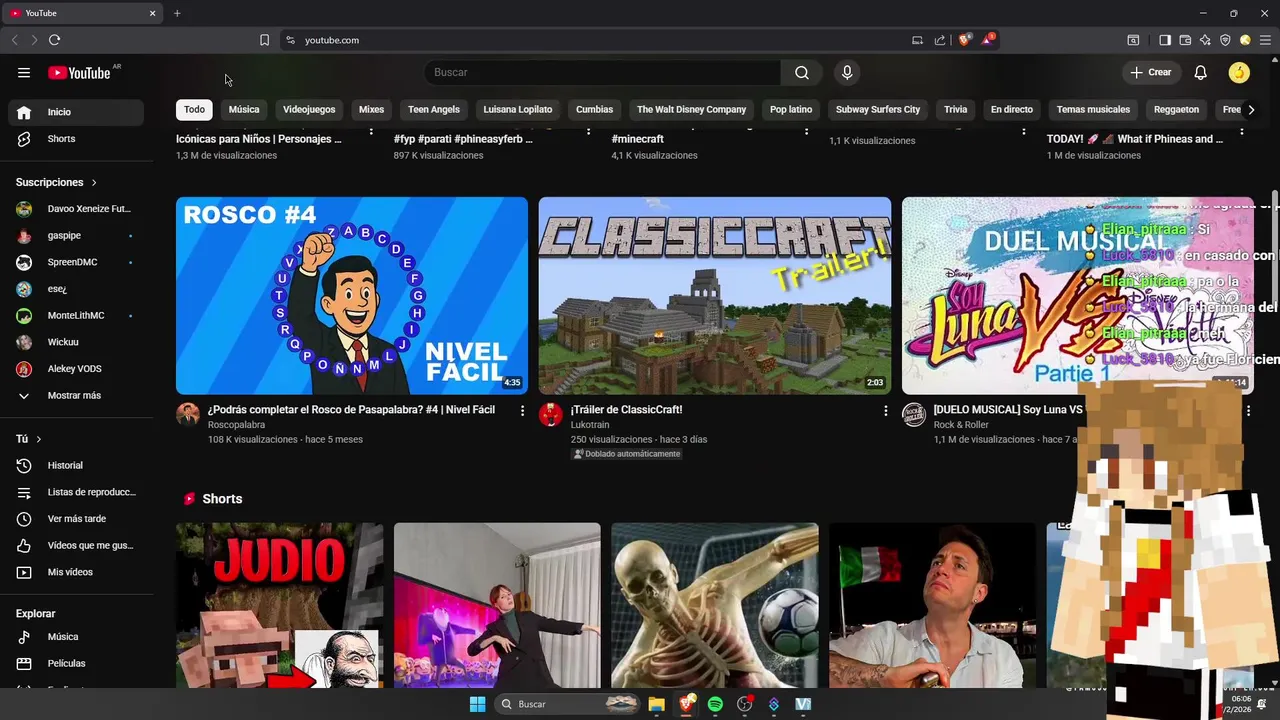Viewport: 1280px width, 720px height.
Task: Select the Todo filter chip
Action: (194, 109)
